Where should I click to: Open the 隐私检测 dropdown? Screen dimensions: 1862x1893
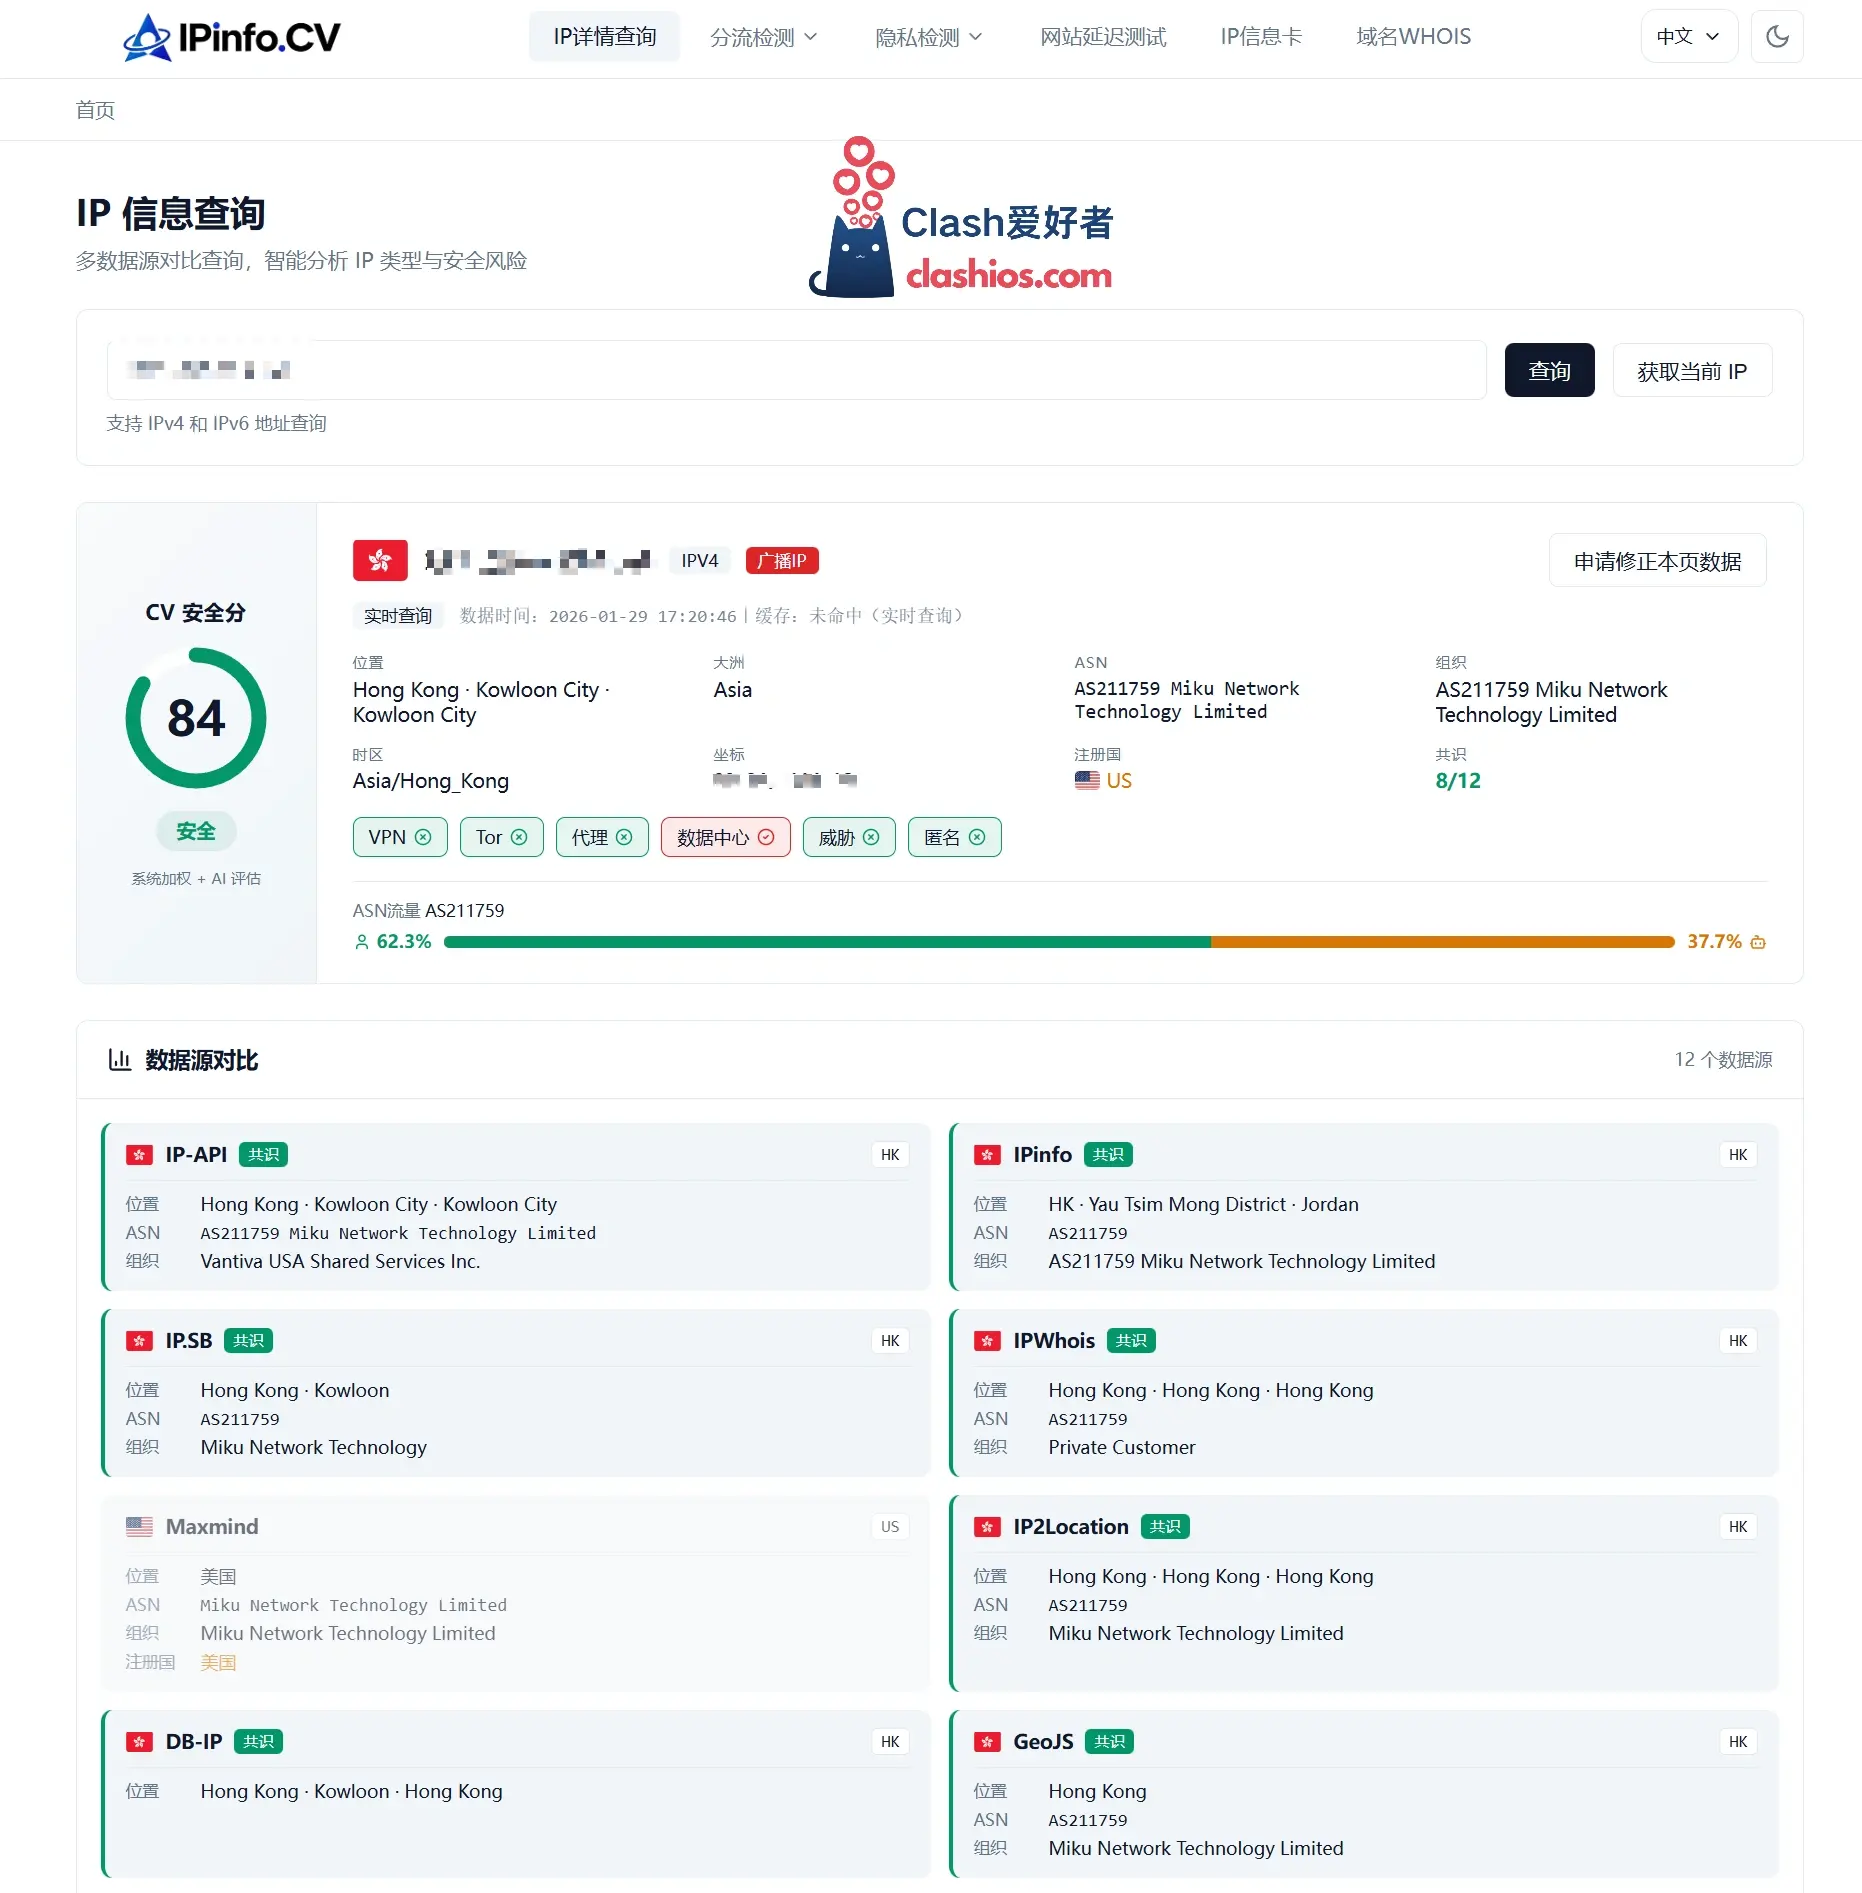[x=926, y=36]
